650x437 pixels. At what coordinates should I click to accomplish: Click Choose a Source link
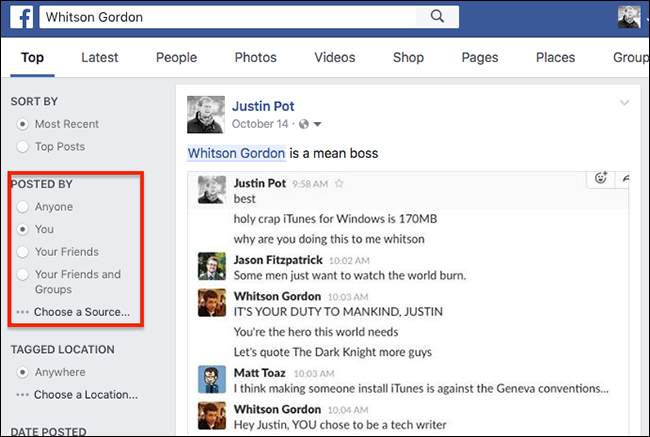(82, 312)
